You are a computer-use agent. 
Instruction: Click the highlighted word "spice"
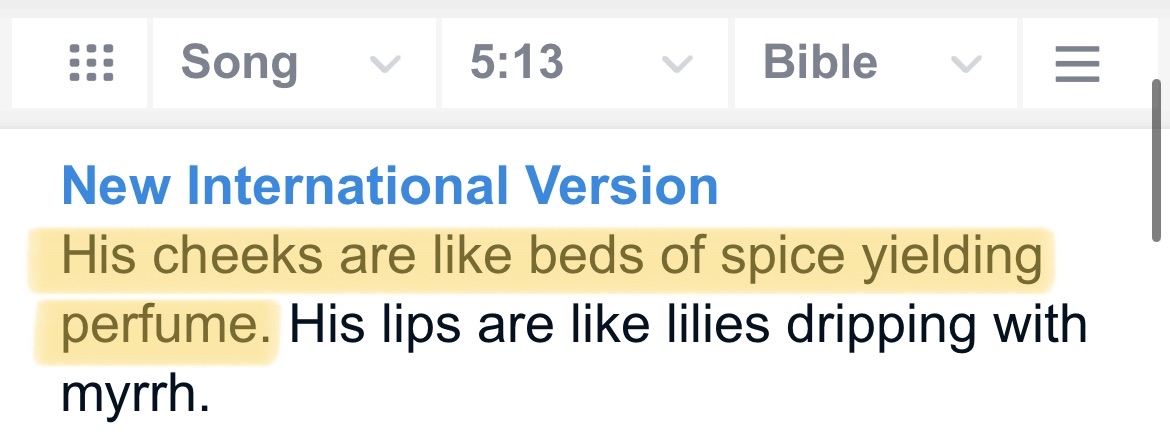point(796,258)
